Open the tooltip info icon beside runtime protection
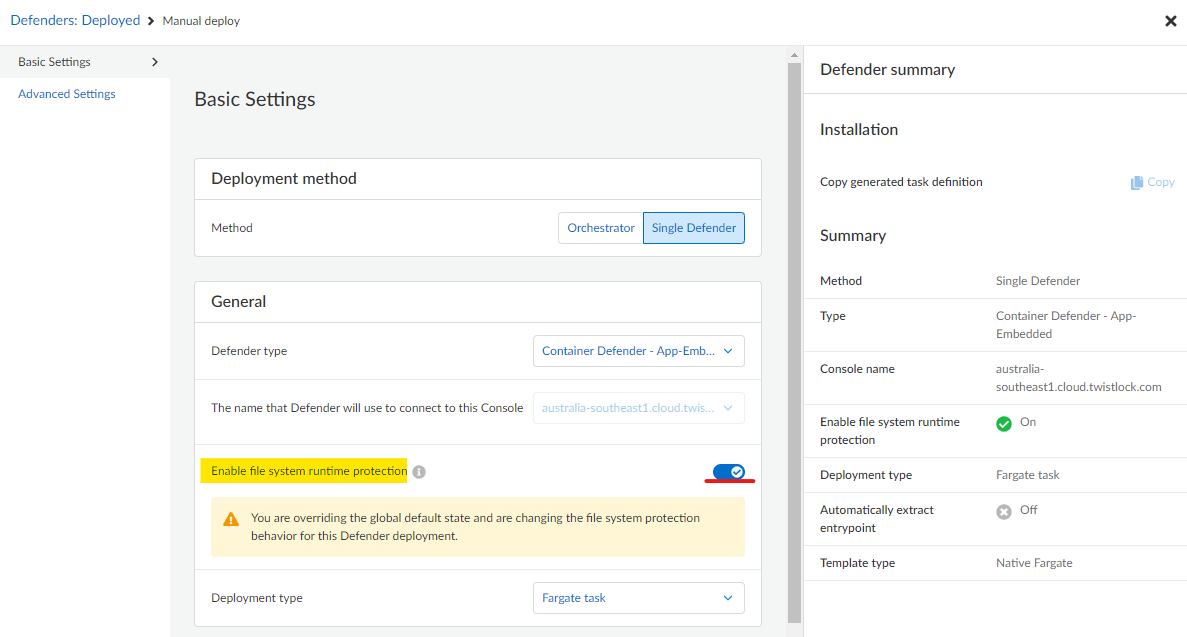This screenshot has height=637, width=1187. click(419, 471)
